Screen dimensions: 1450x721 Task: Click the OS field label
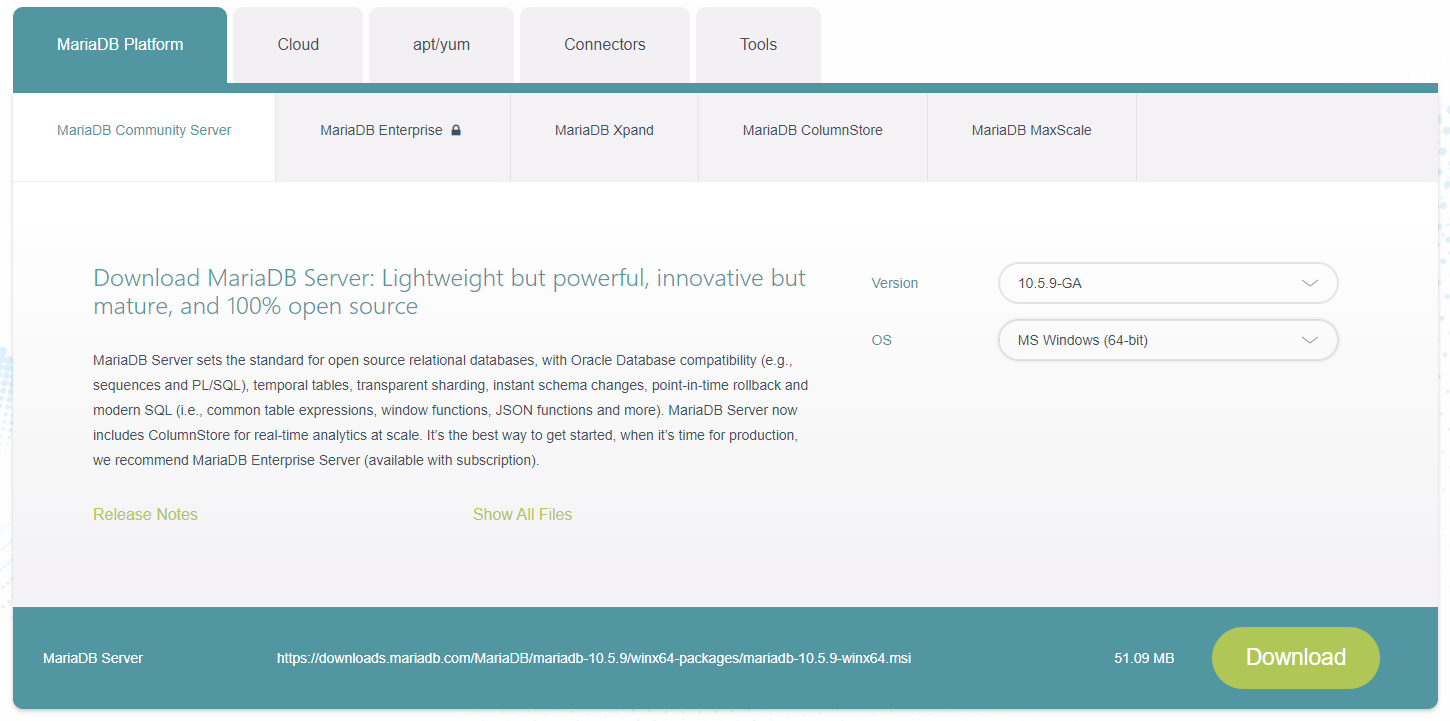(881, 340)
